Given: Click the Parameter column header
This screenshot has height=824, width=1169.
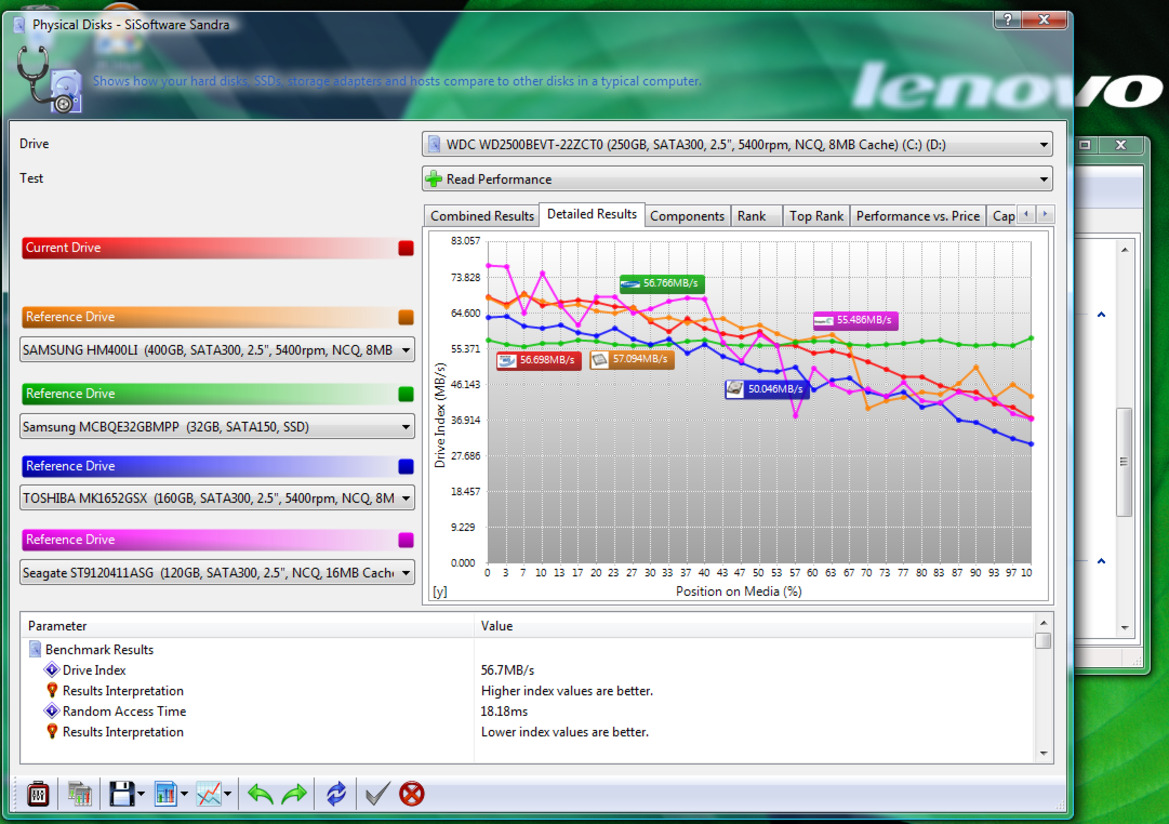Looking at the screenshot, I should click(x=247, y=626).
